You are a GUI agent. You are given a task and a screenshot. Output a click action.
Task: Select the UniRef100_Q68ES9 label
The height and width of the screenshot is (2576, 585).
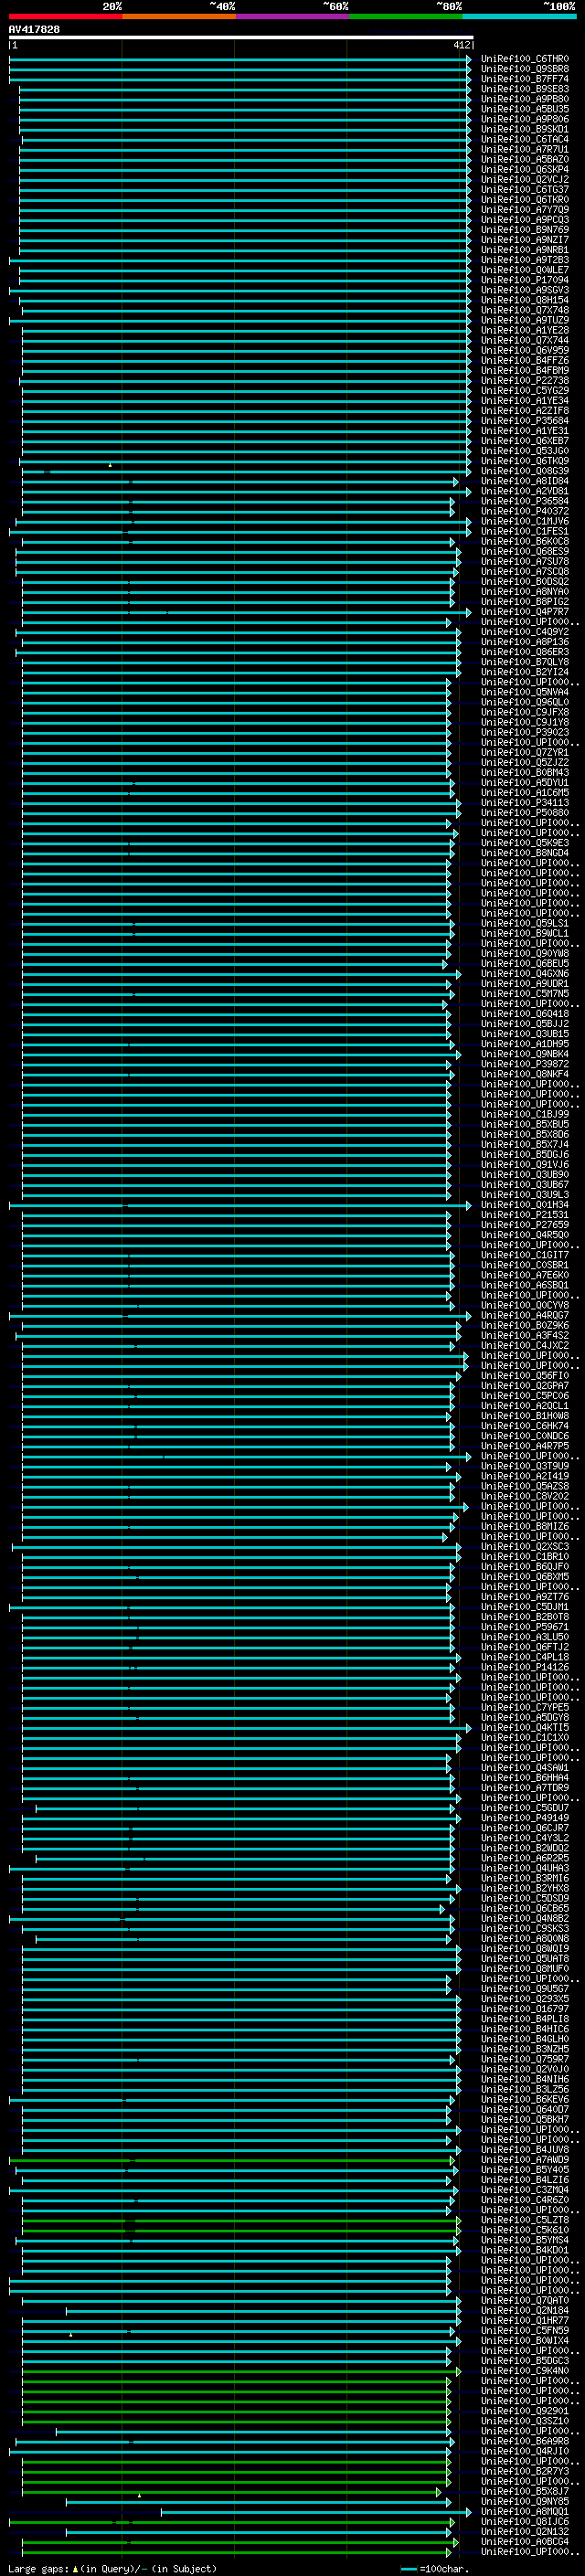(x=525, y=551)
